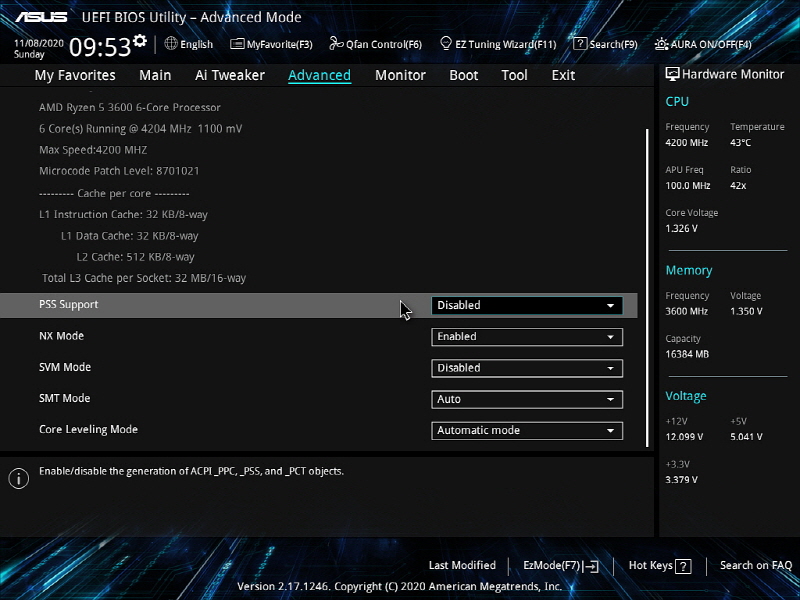
Task: Click the Microcode Patch Level: 8701021 line
Action: pyautogui.click(x=119, y=171)
